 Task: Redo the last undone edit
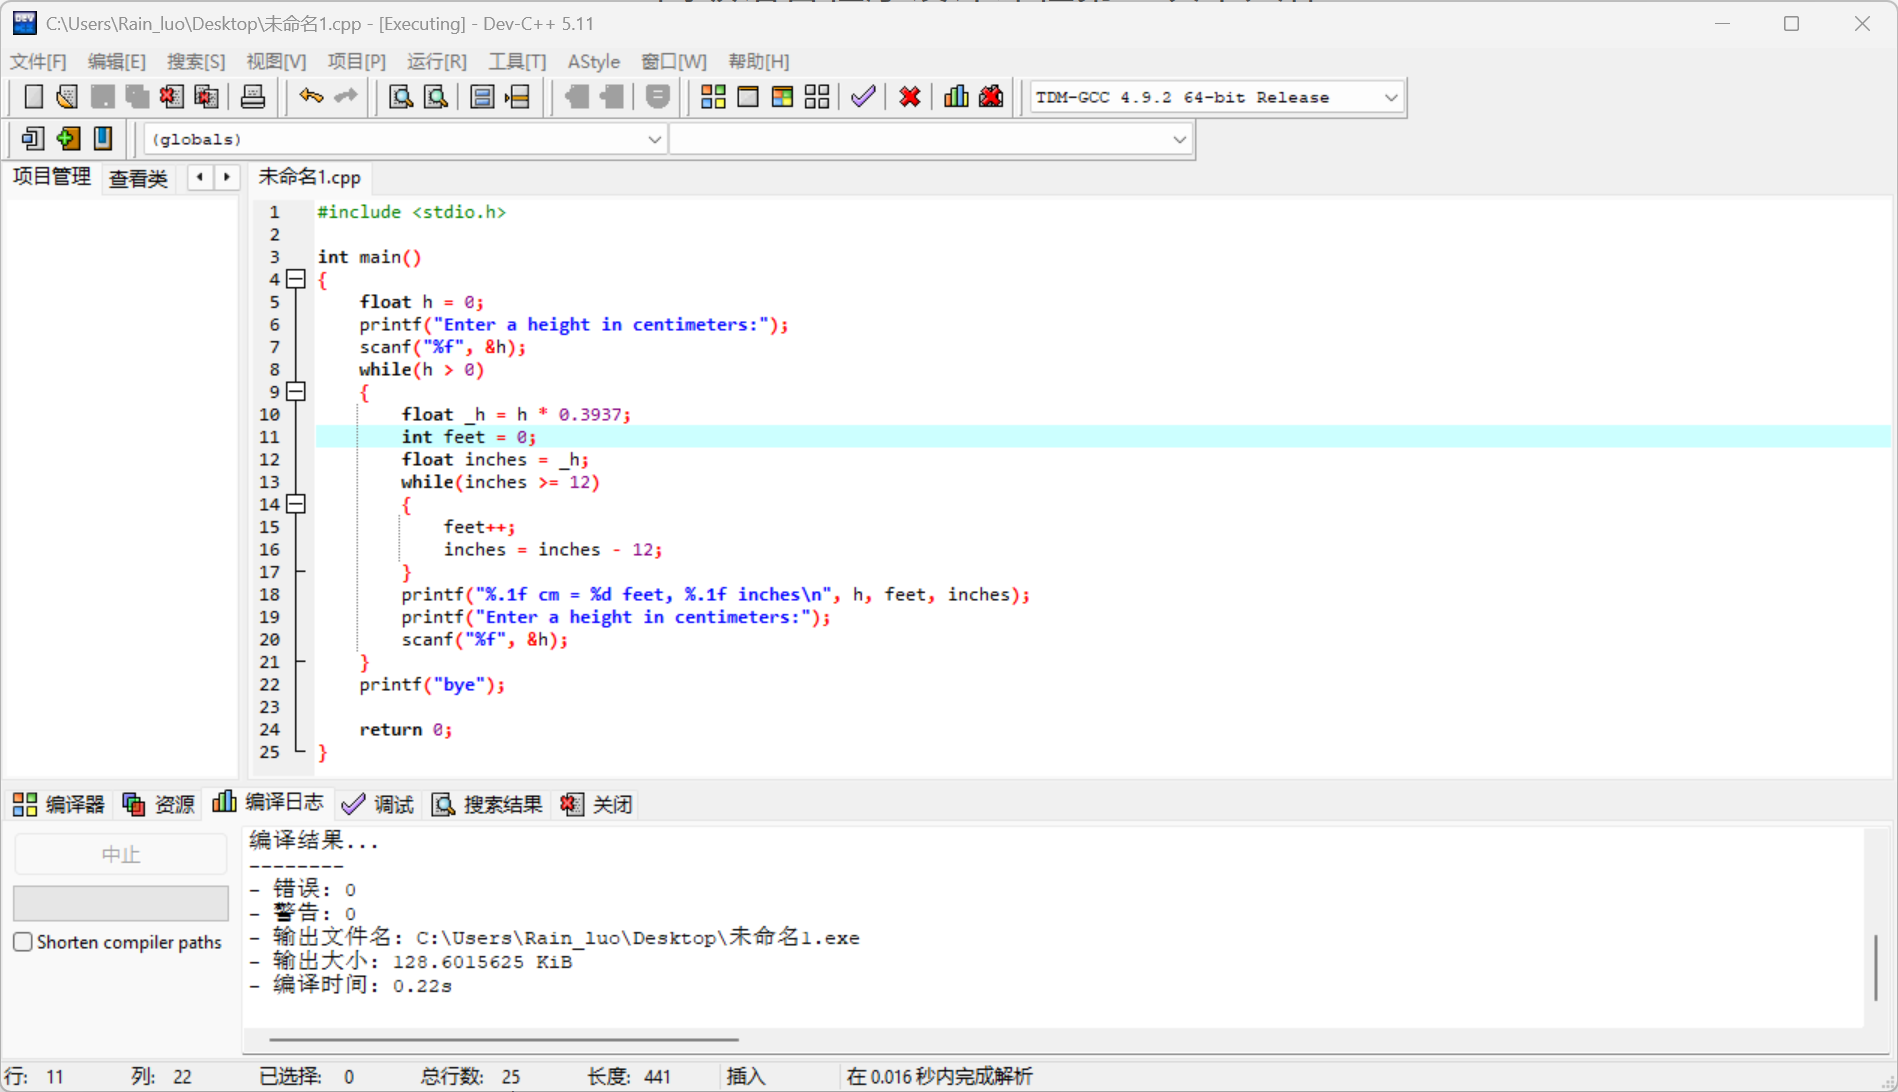point(346,97)
